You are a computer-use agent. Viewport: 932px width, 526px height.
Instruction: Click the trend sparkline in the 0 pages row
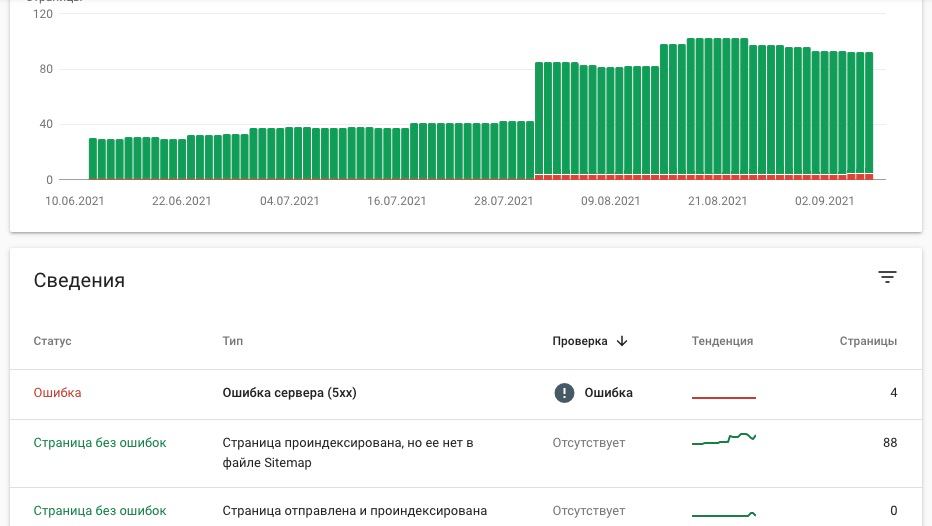coord(723,514)
